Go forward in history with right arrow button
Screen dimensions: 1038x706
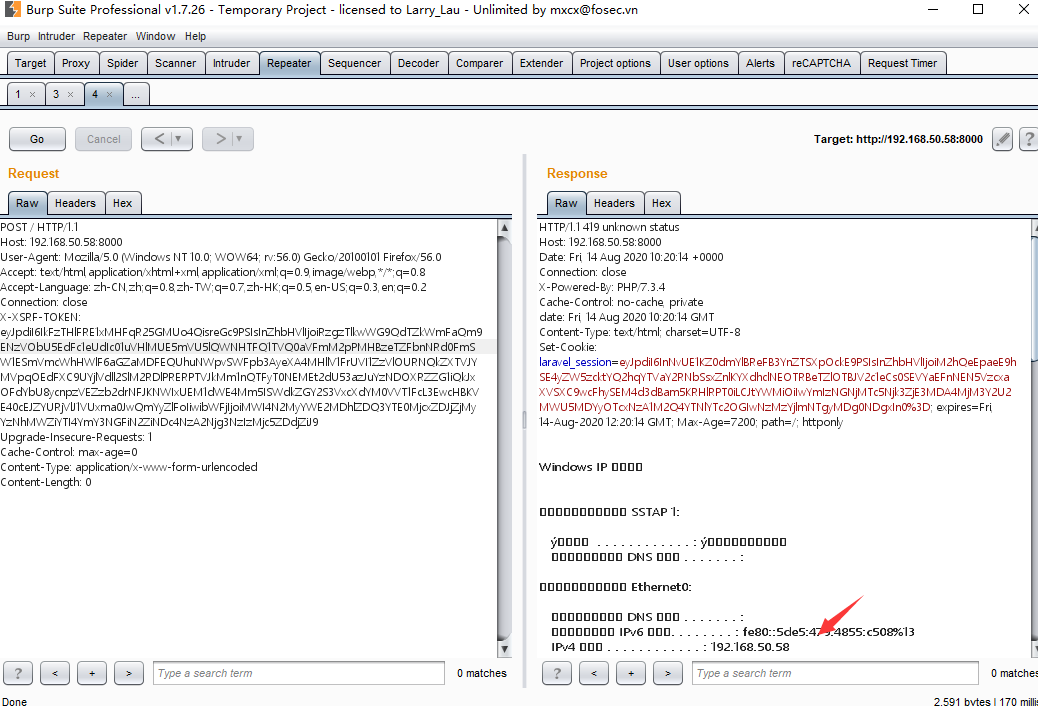click(220, 139)
